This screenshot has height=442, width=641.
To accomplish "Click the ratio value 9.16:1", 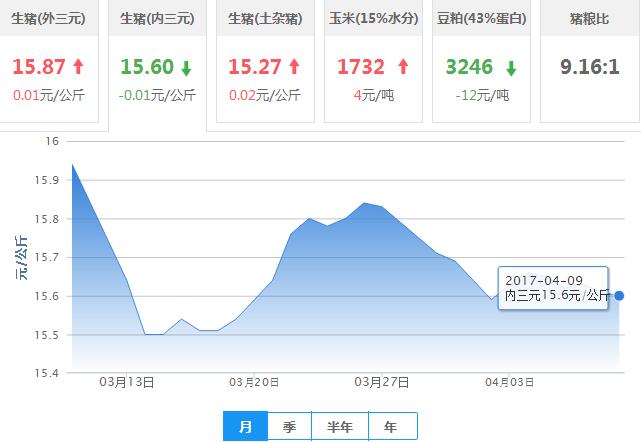I will [x=589, y=67].
